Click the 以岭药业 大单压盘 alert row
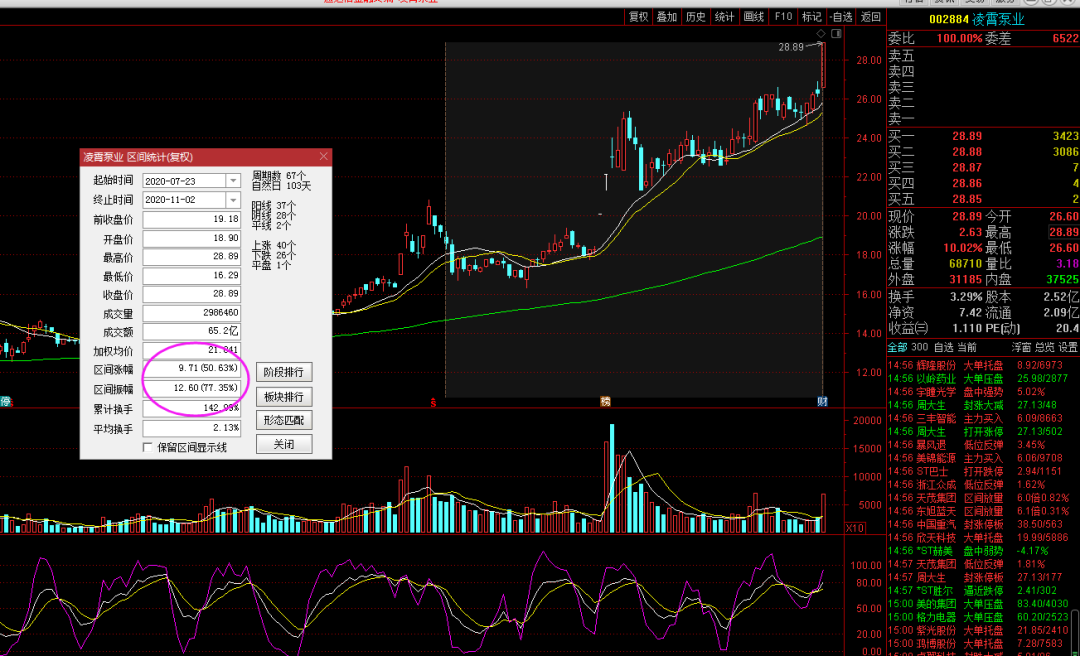 [978, 378]
